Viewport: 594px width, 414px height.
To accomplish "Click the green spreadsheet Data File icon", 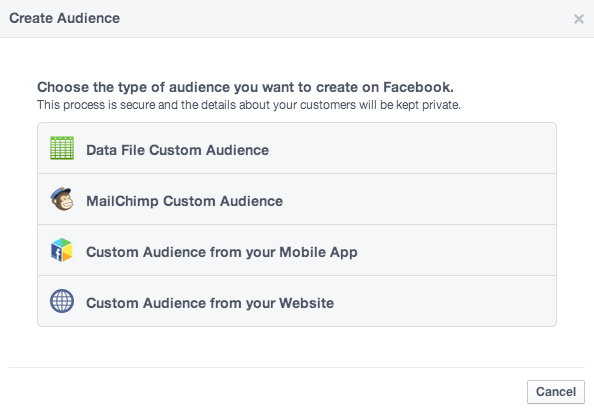I will [62, 148].
